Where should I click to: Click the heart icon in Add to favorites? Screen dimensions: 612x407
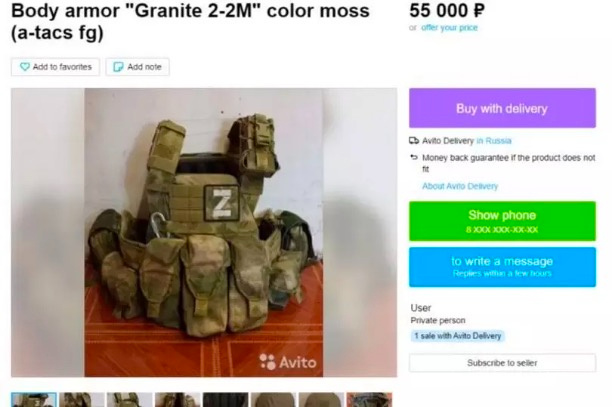click(25, 67)
